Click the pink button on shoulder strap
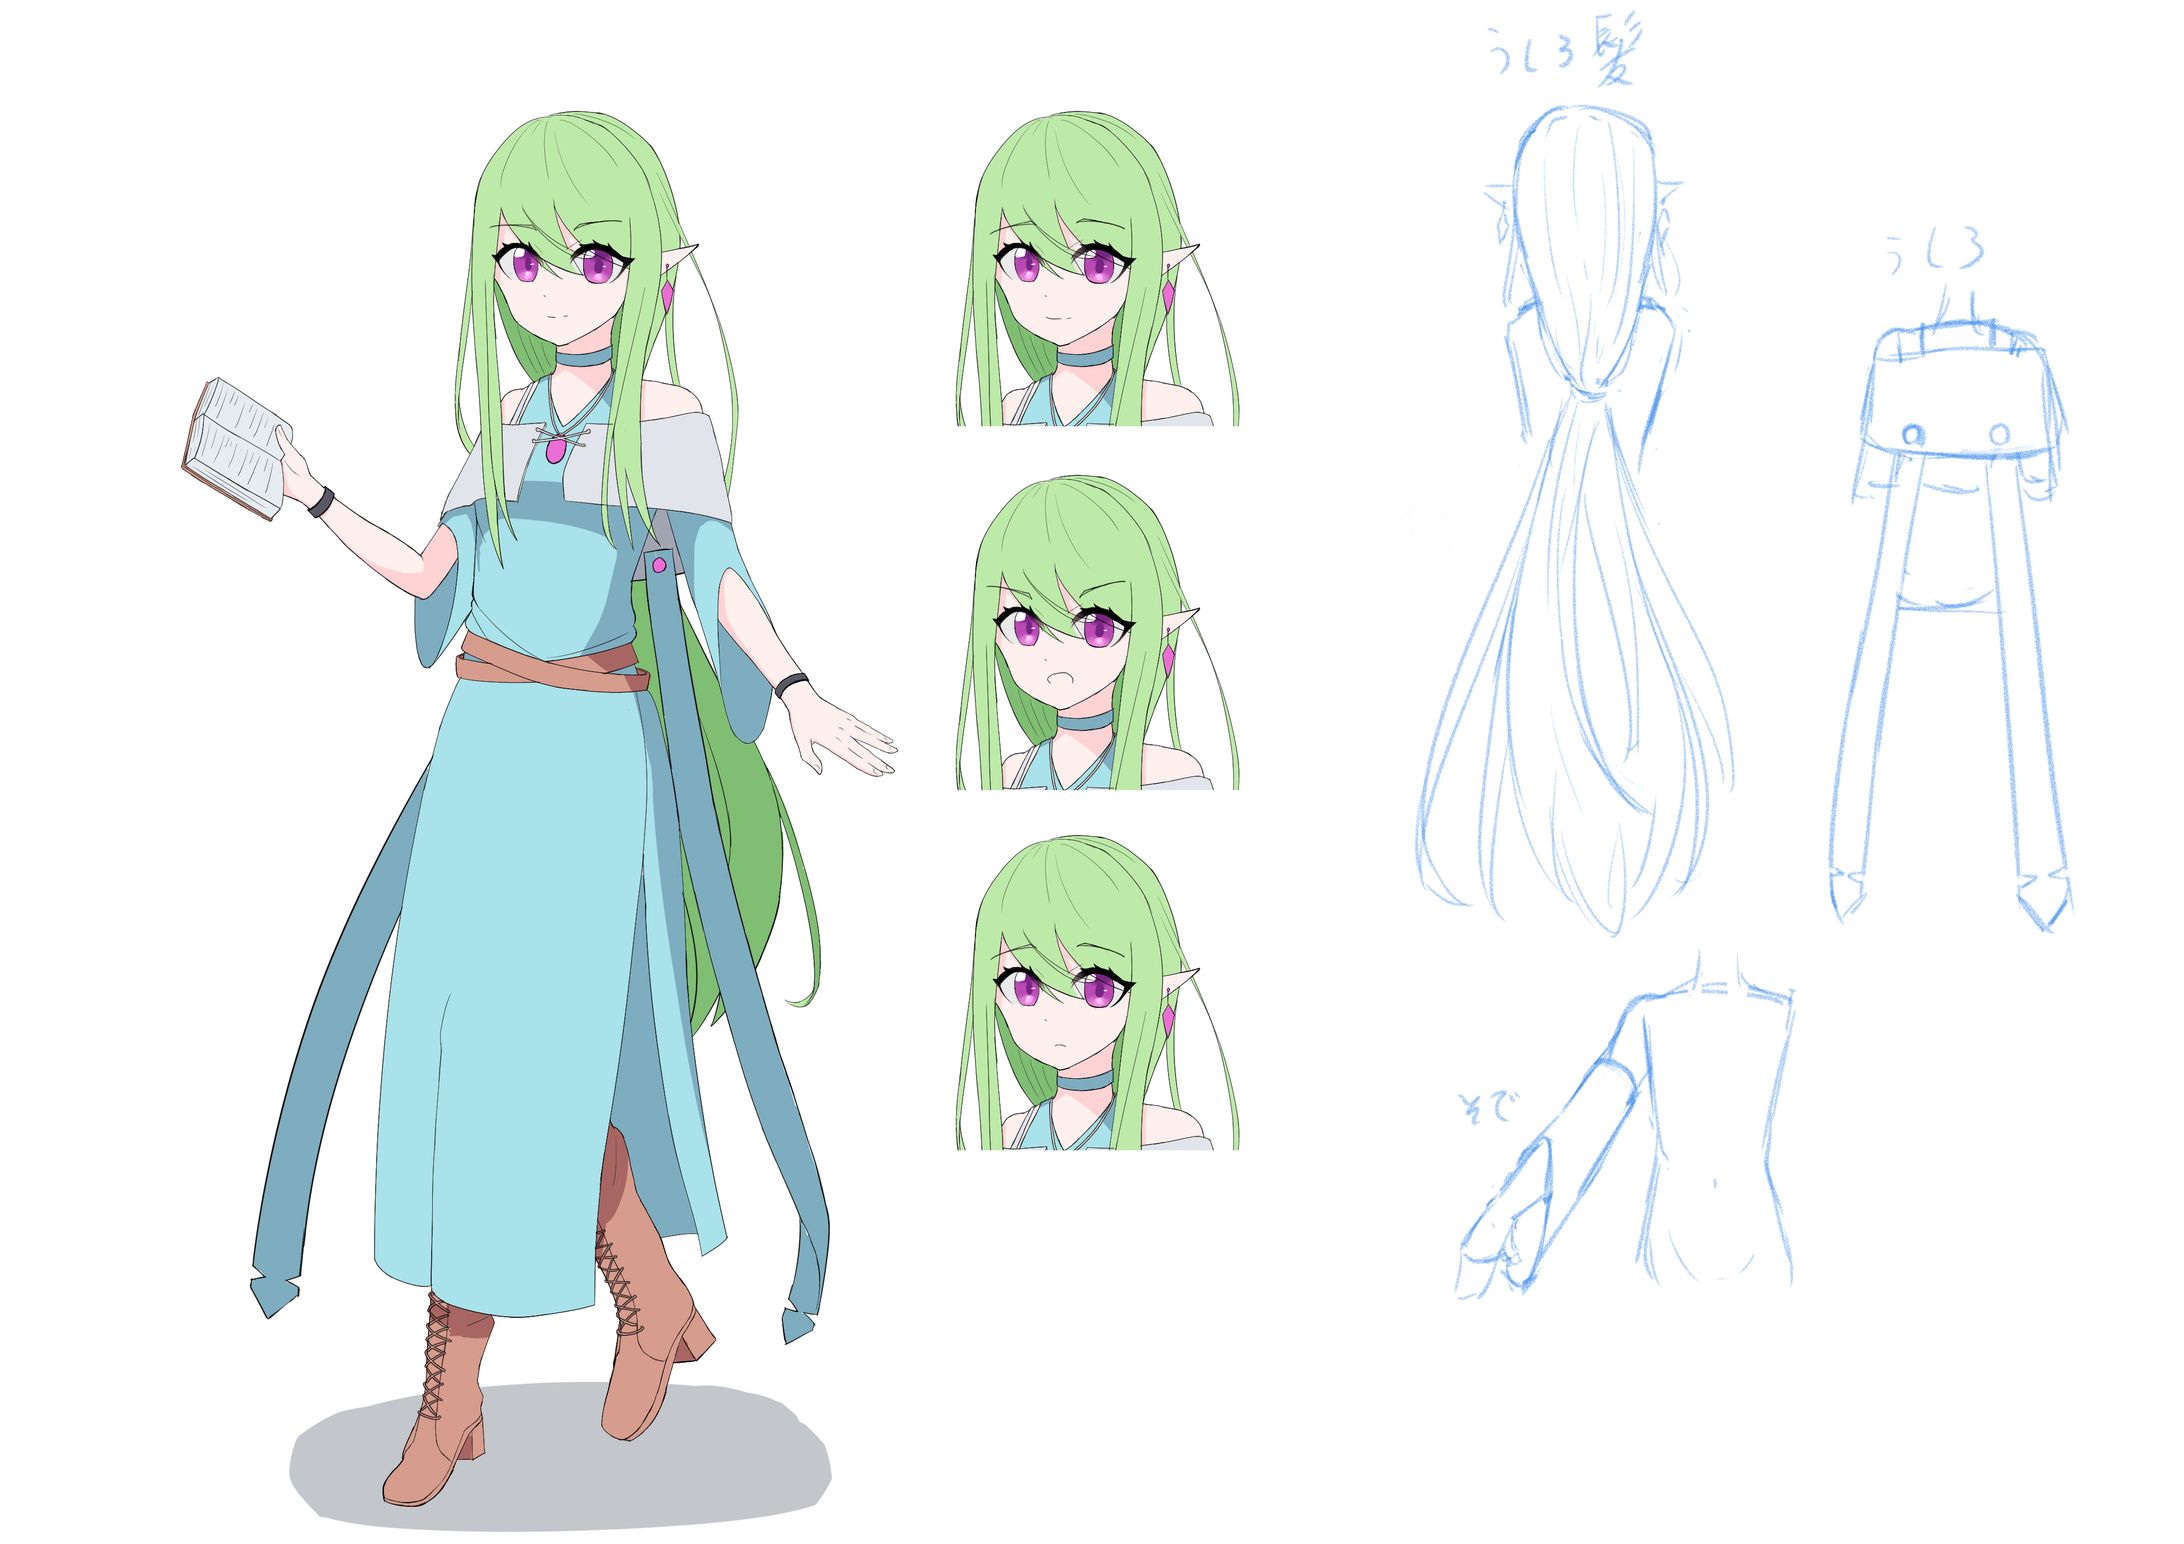 (659, 566)
